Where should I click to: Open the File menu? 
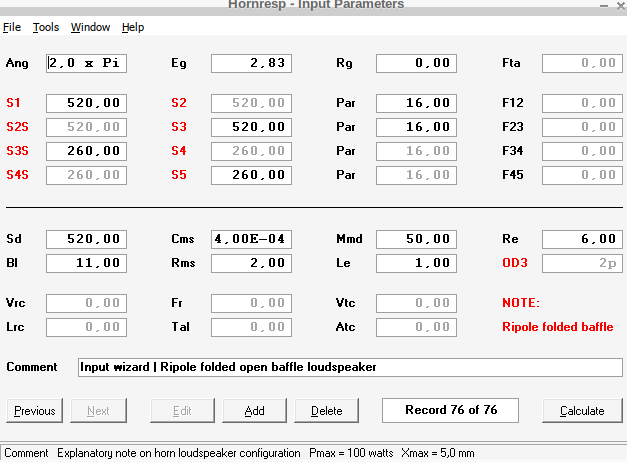(x=12, y=27)
